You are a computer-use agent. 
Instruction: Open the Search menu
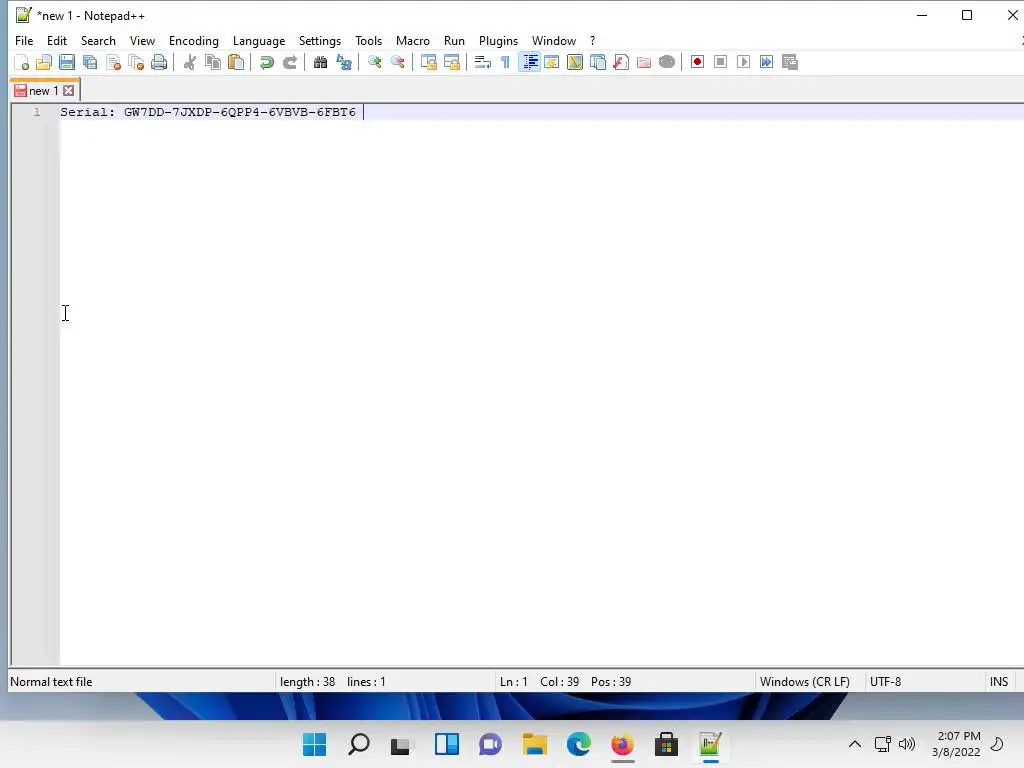pyautogui.click(x=98, y=40)
